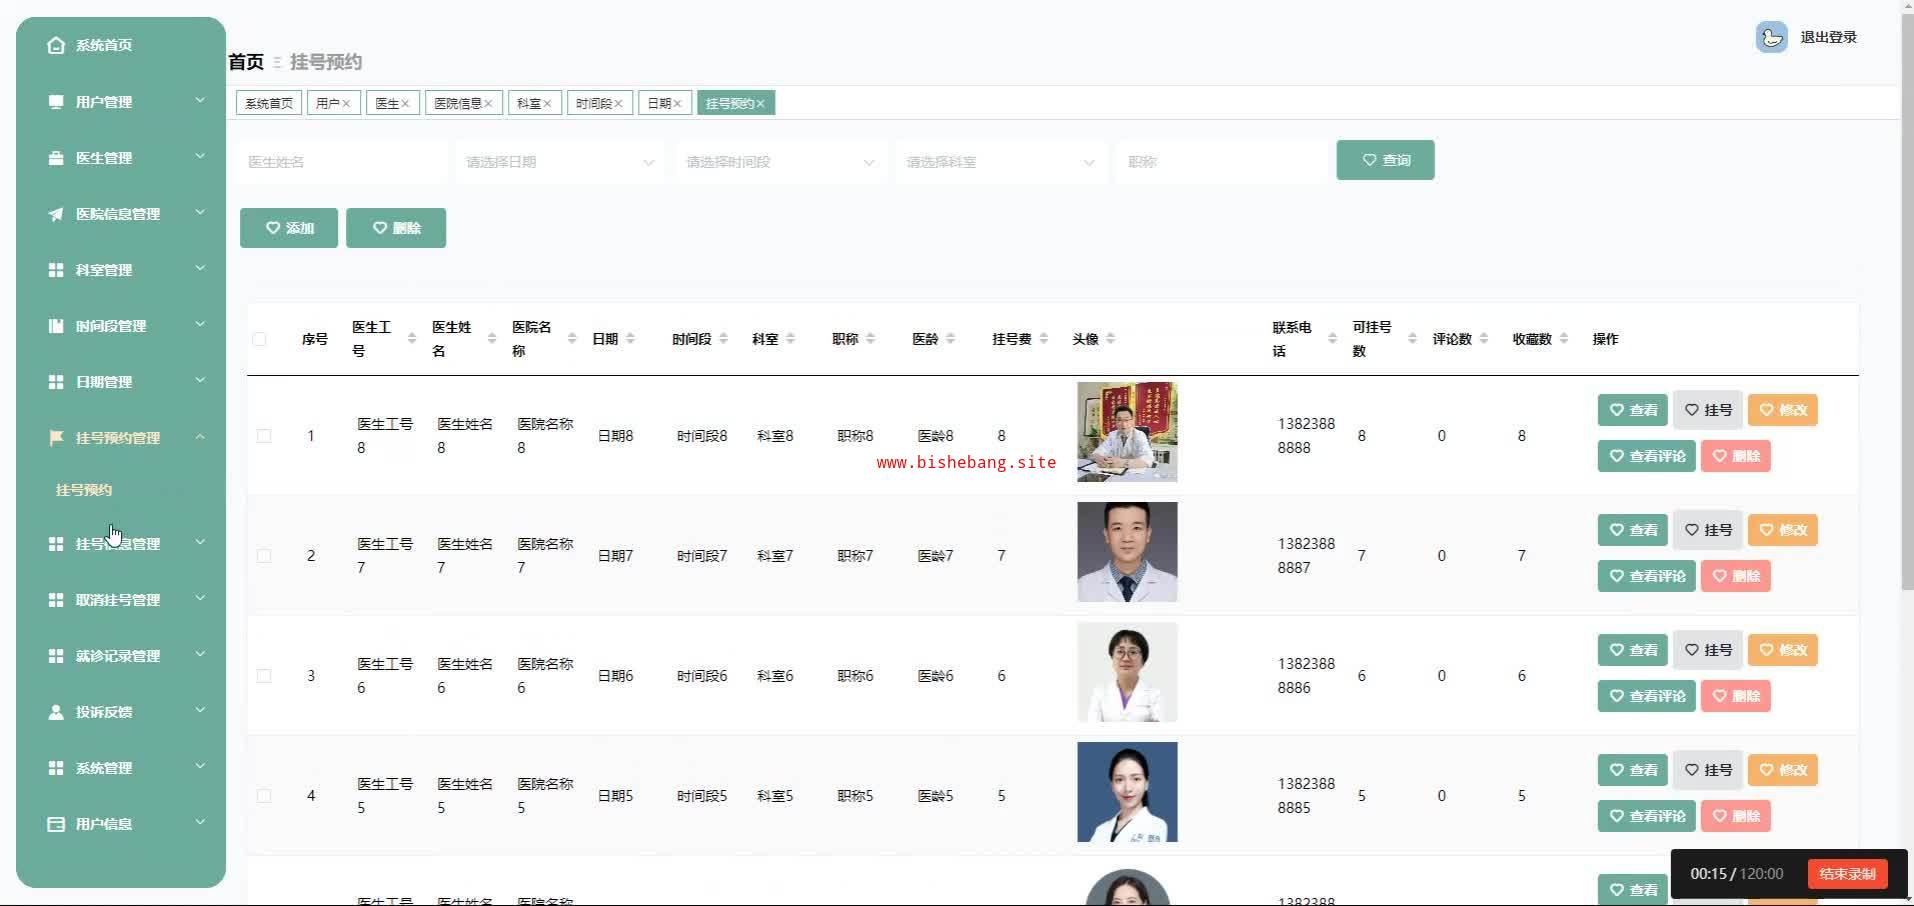Click 修改 for 医生姓名7 row
Viewport: 1914px width, 906px height.
[x=1783, y=530]
